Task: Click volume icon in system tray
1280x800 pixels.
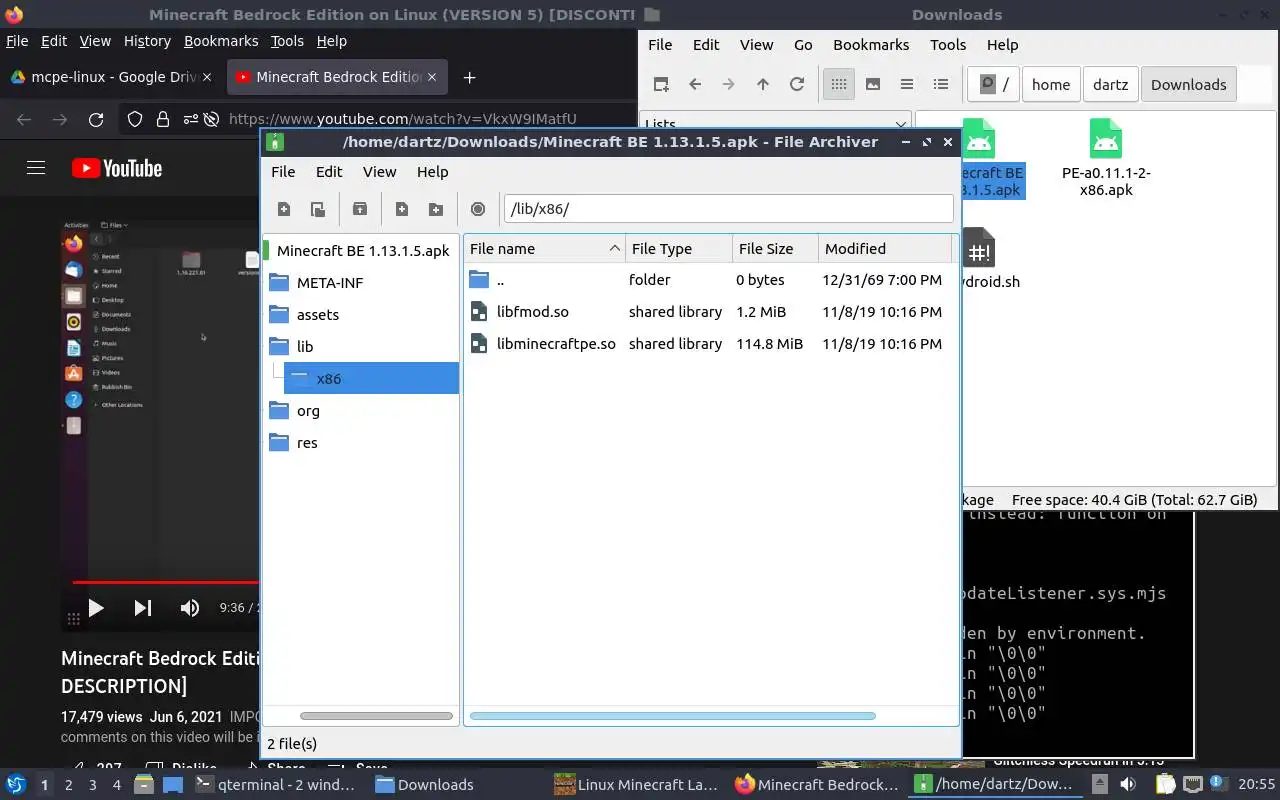Action: [1127, 785]
